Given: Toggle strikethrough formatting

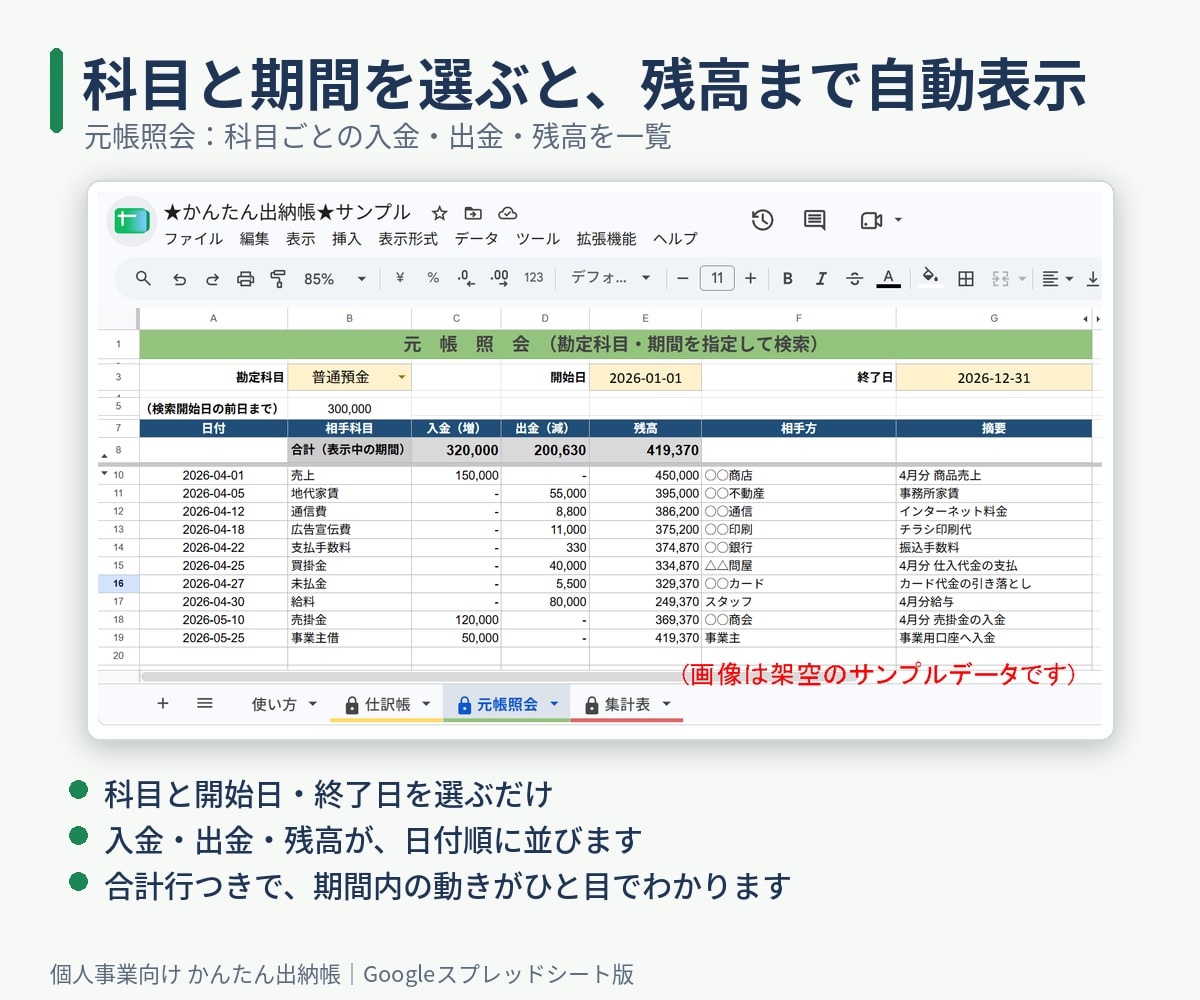Looking at the screenshot, I should point(854,279).
